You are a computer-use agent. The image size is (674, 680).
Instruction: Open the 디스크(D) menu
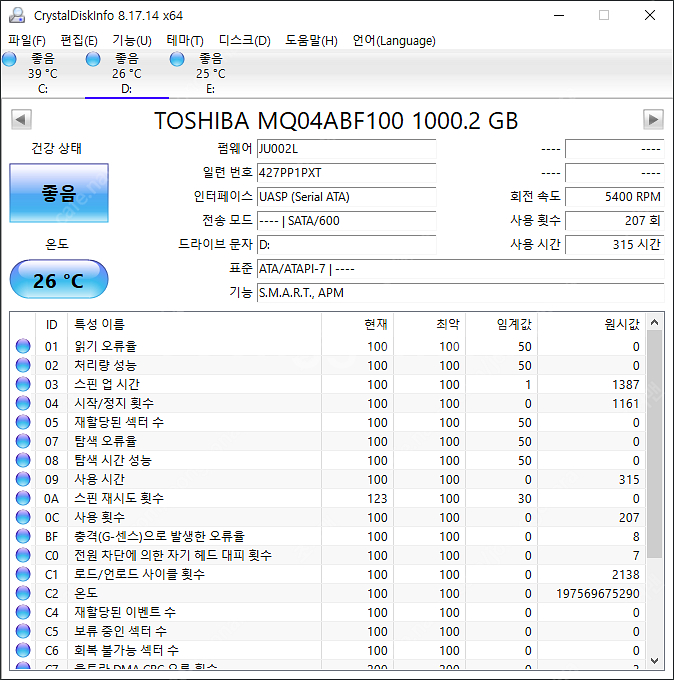245,41
